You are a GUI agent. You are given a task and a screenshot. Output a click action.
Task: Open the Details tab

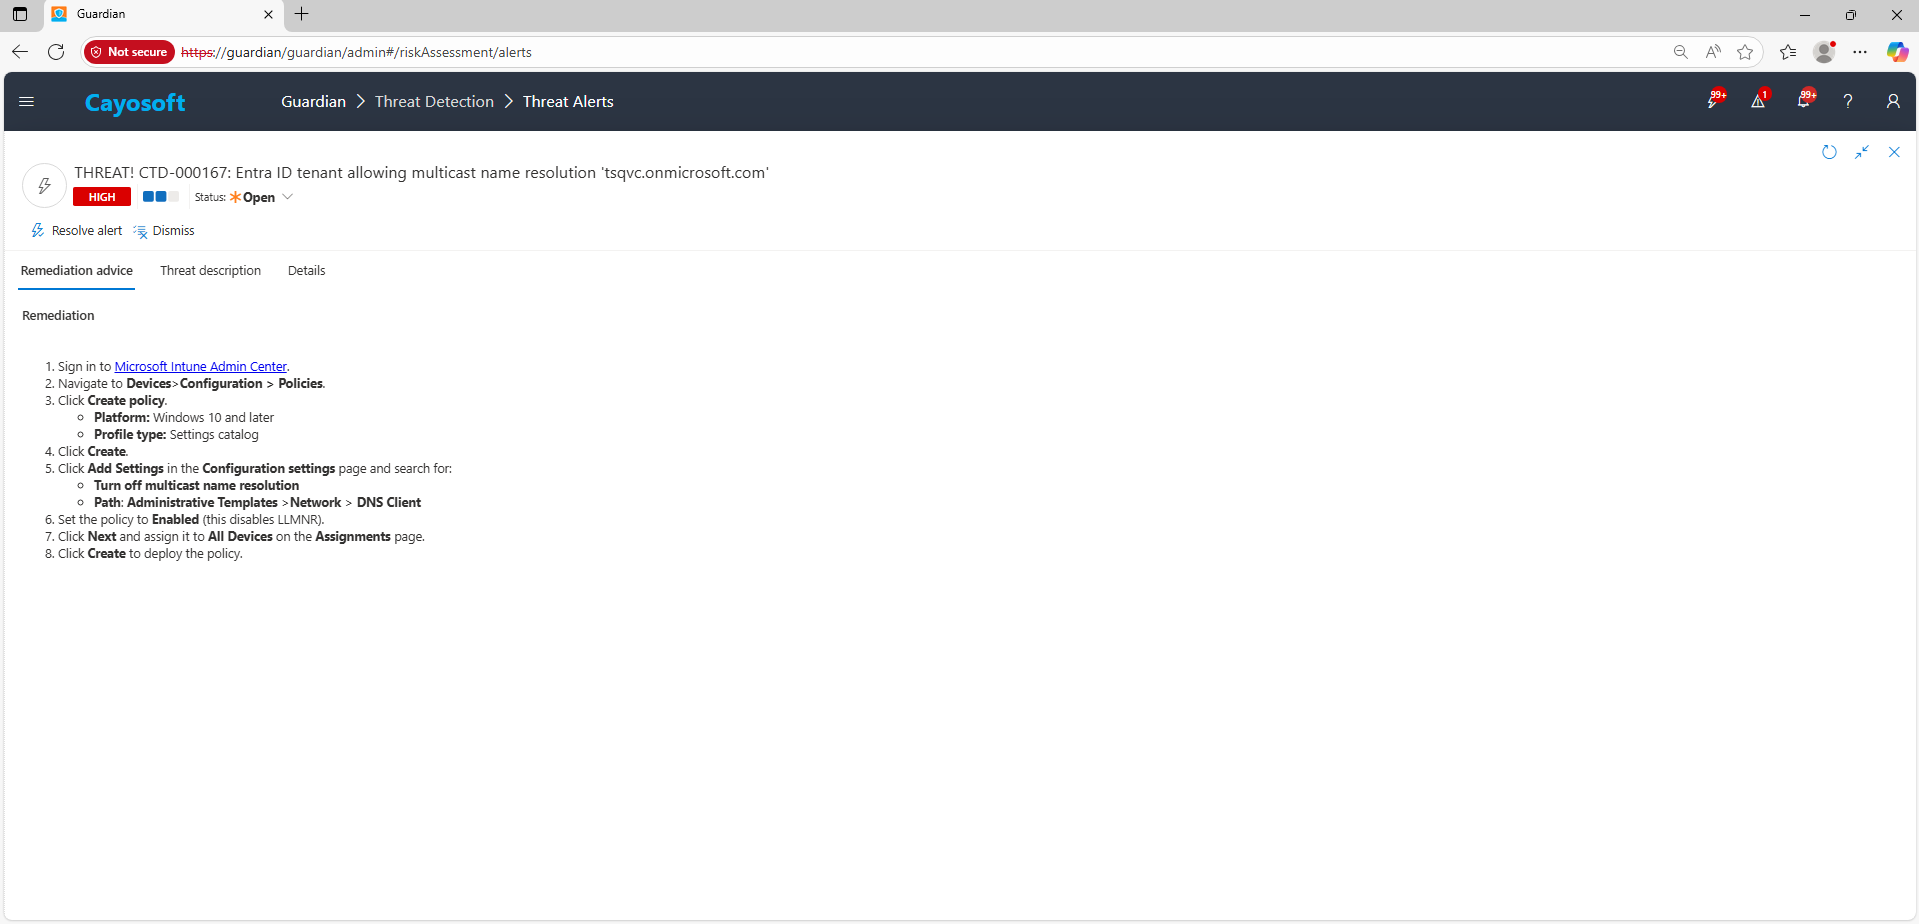[x=306, y=271]
